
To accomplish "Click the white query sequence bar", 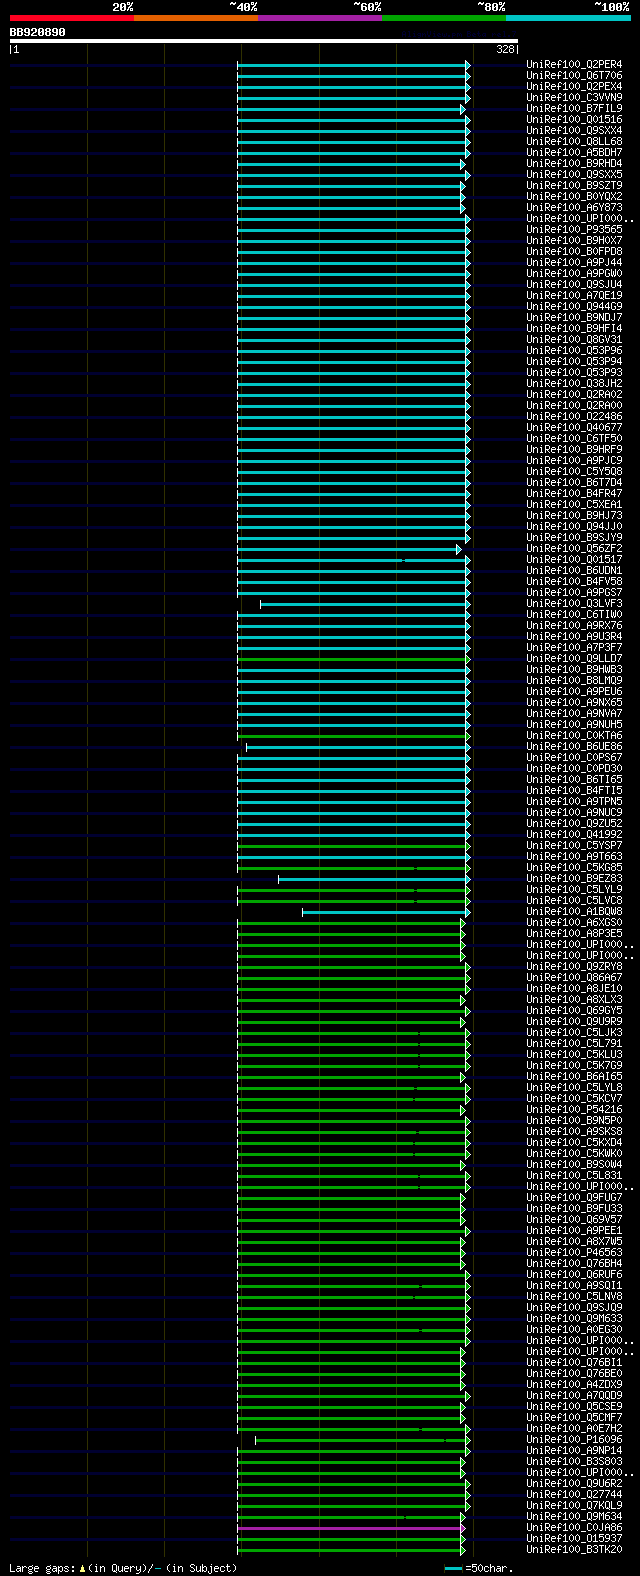I will pos(264,41).
